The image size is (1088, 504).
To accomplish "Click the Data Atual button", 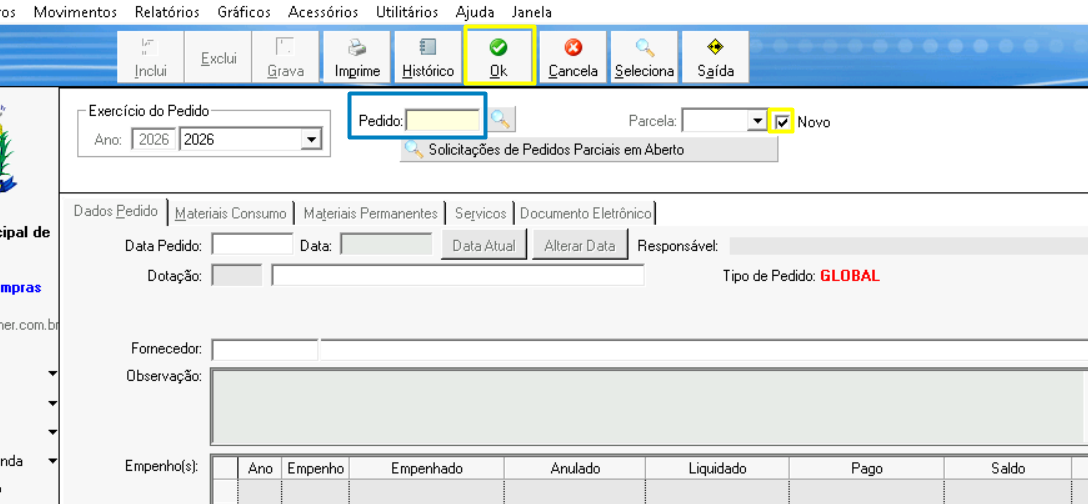I will 484,245.
